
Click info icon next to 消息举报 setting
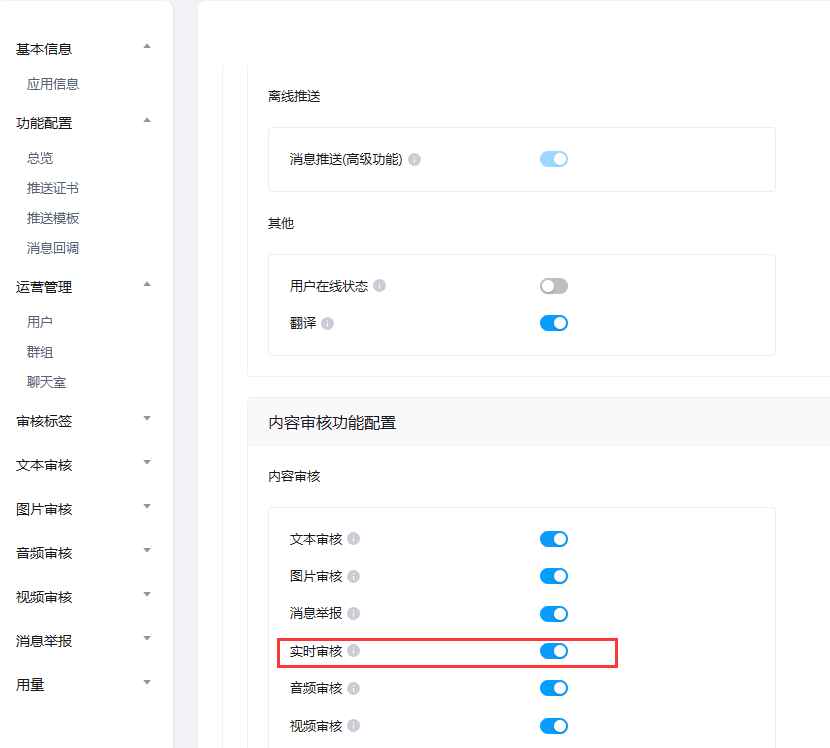click(x=354, y=613)
